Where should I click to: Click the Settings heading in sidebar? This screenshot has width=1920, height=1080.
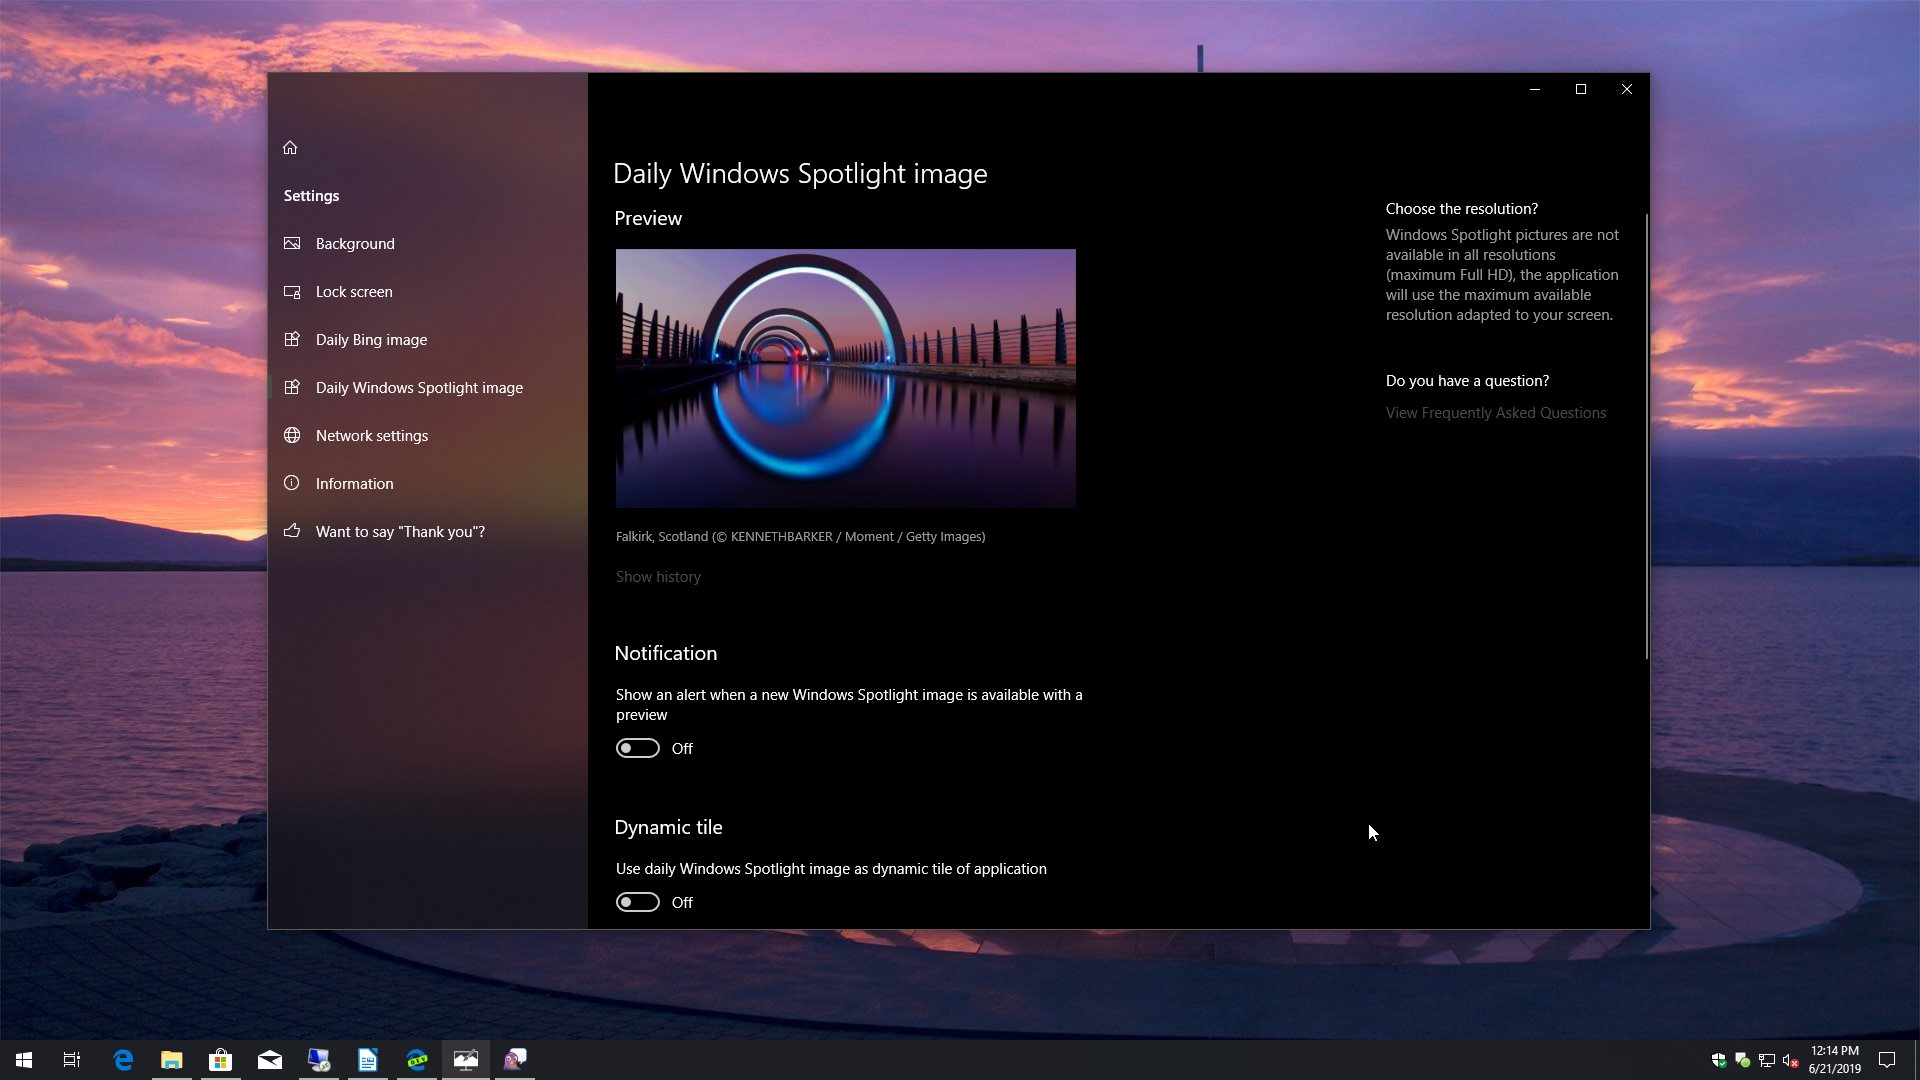coord(311,196)
